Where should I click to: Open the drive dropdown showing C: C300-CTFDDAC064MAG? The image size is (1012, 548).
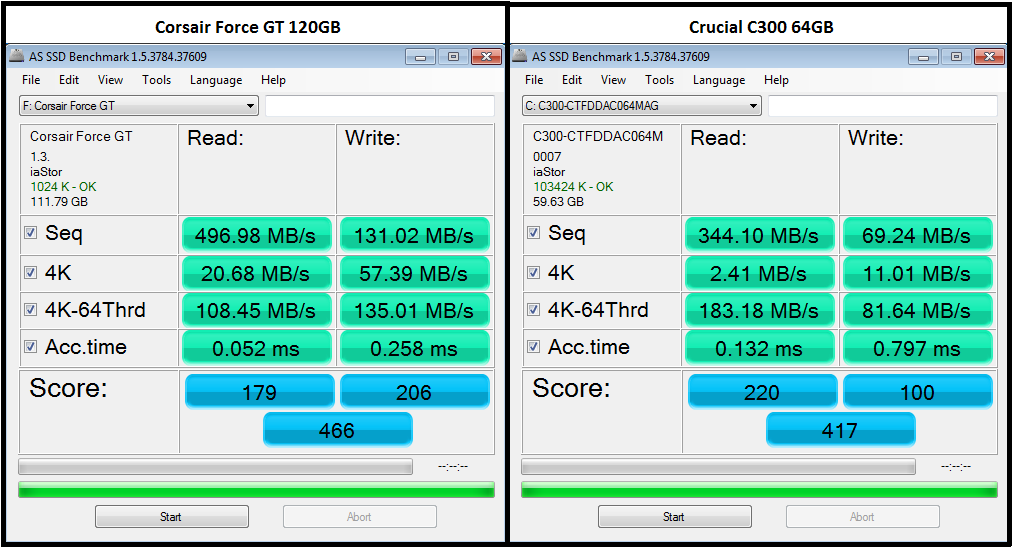coord(642,106)
